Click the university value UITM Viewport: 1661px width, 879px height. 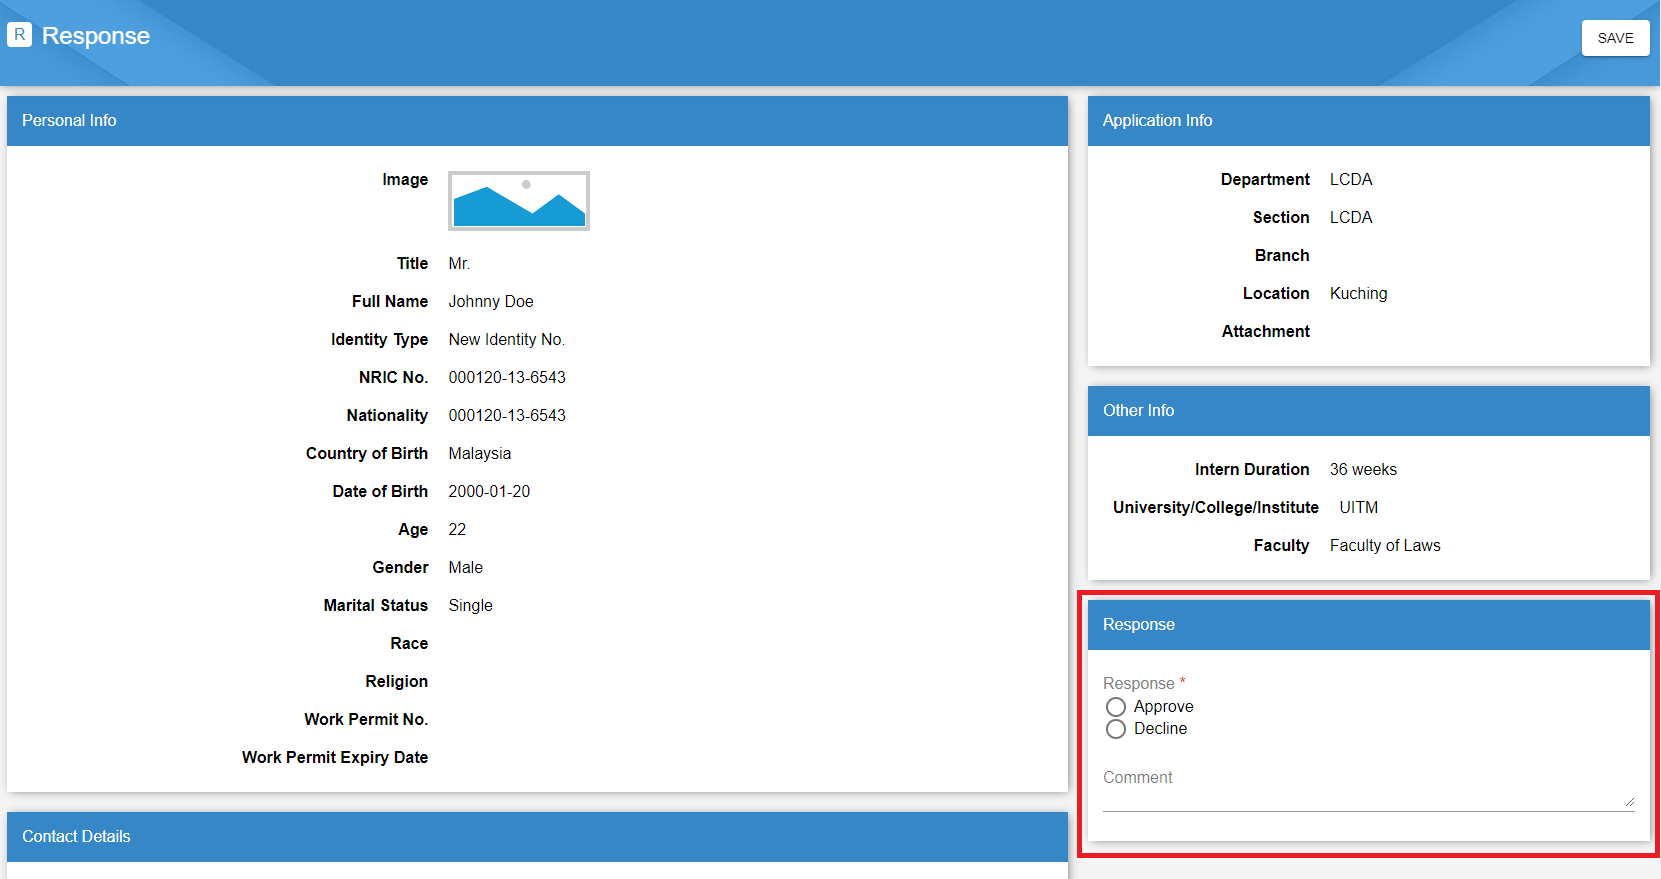[1359, 508]
